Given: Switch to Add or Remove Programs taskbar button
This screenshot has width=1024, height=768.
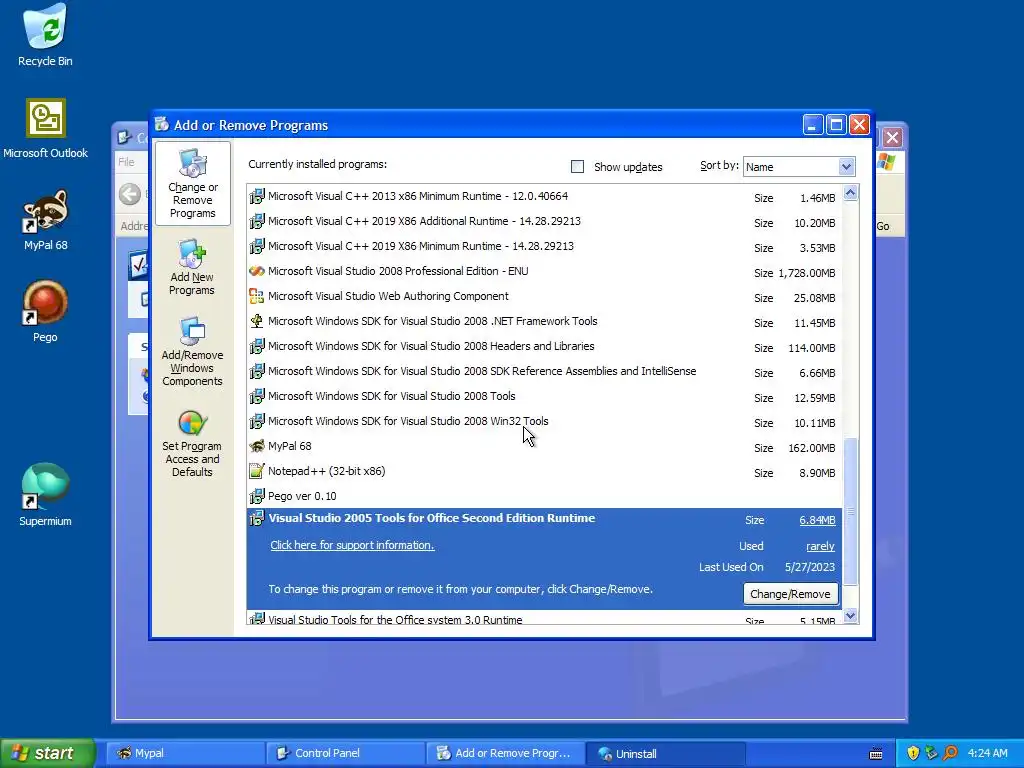Looking at the screenshot, I should pyautogui.click(x=505, y=753).
